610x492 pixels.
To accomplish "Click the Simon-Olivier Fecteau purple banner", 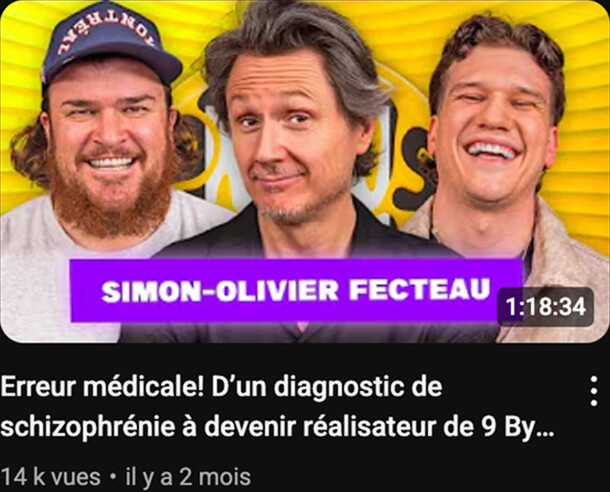I will (x=296, y=291).
